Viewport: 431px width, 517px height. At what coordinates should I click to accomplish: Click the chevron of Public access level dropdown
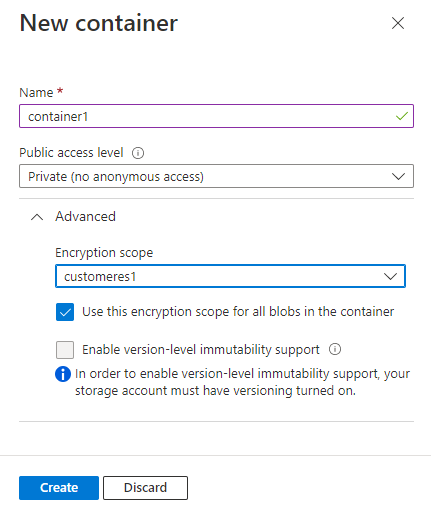398,176
